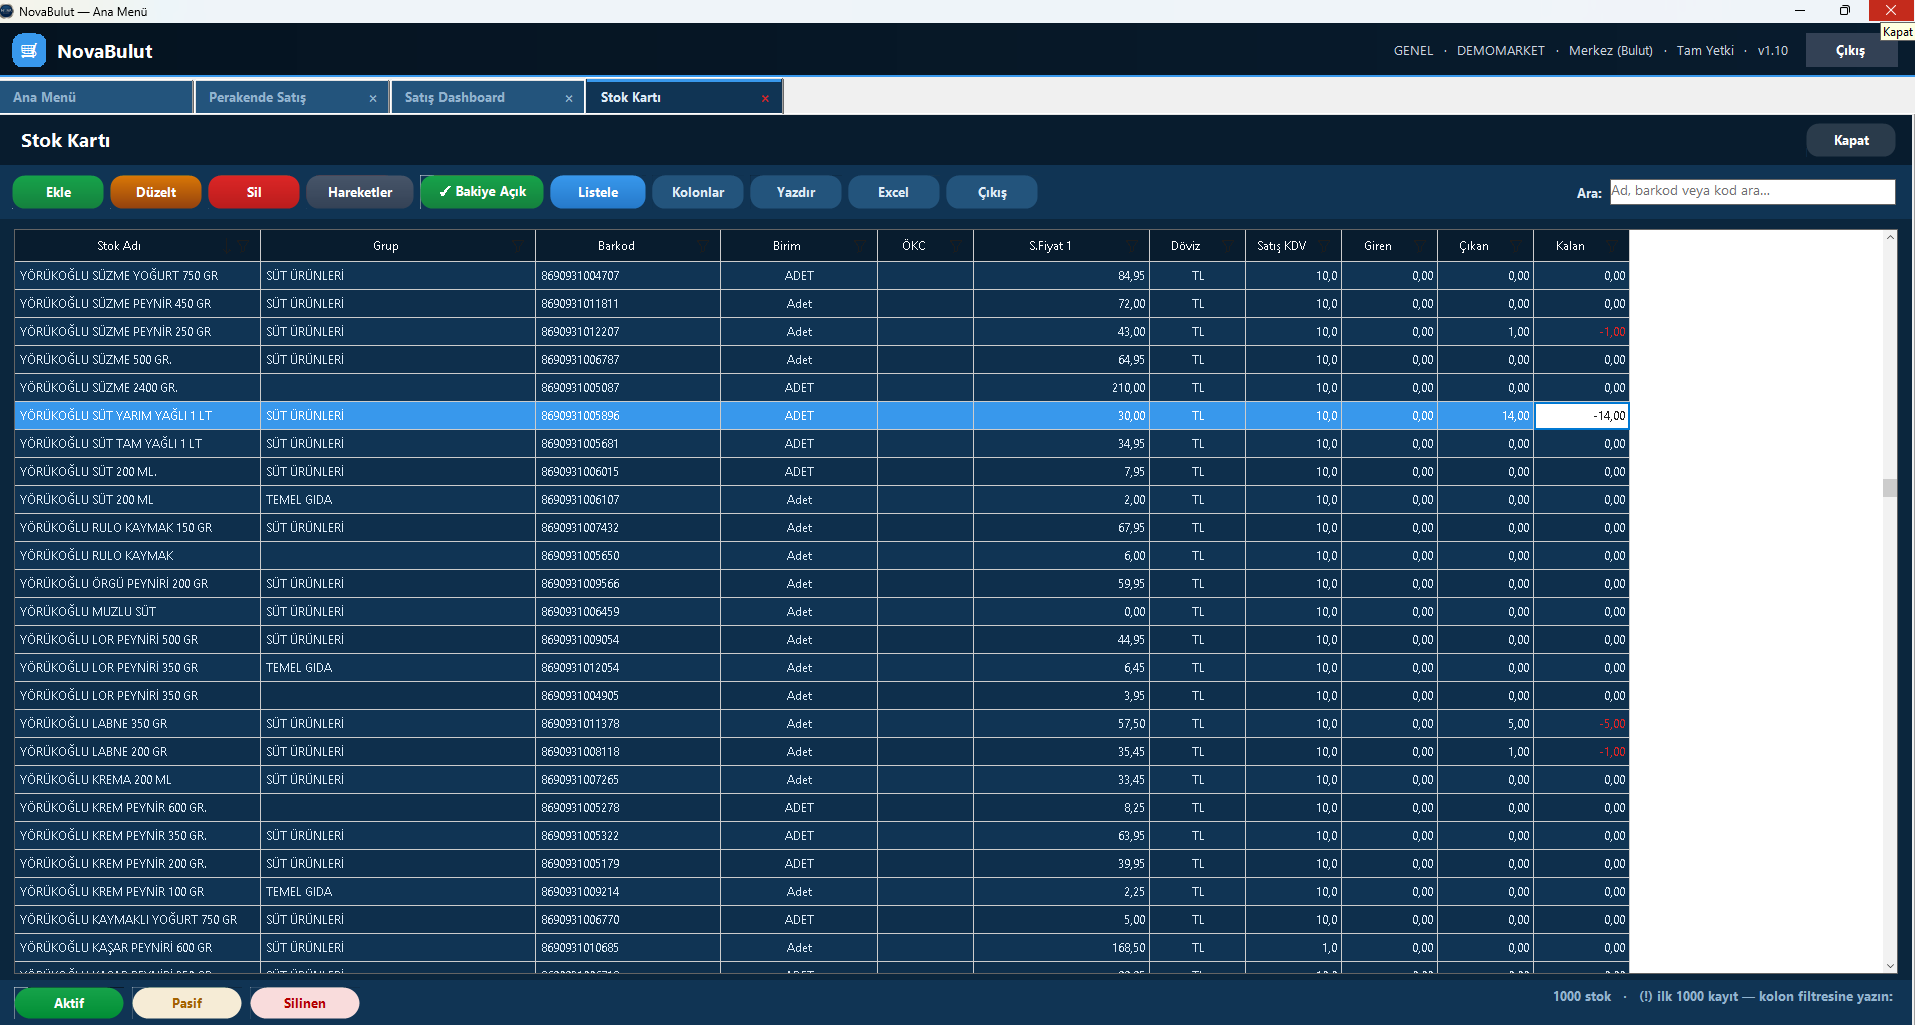The image size is (1915, 1025).
Task: Close the Satış Dashboard tab
Action: [569, 98]
